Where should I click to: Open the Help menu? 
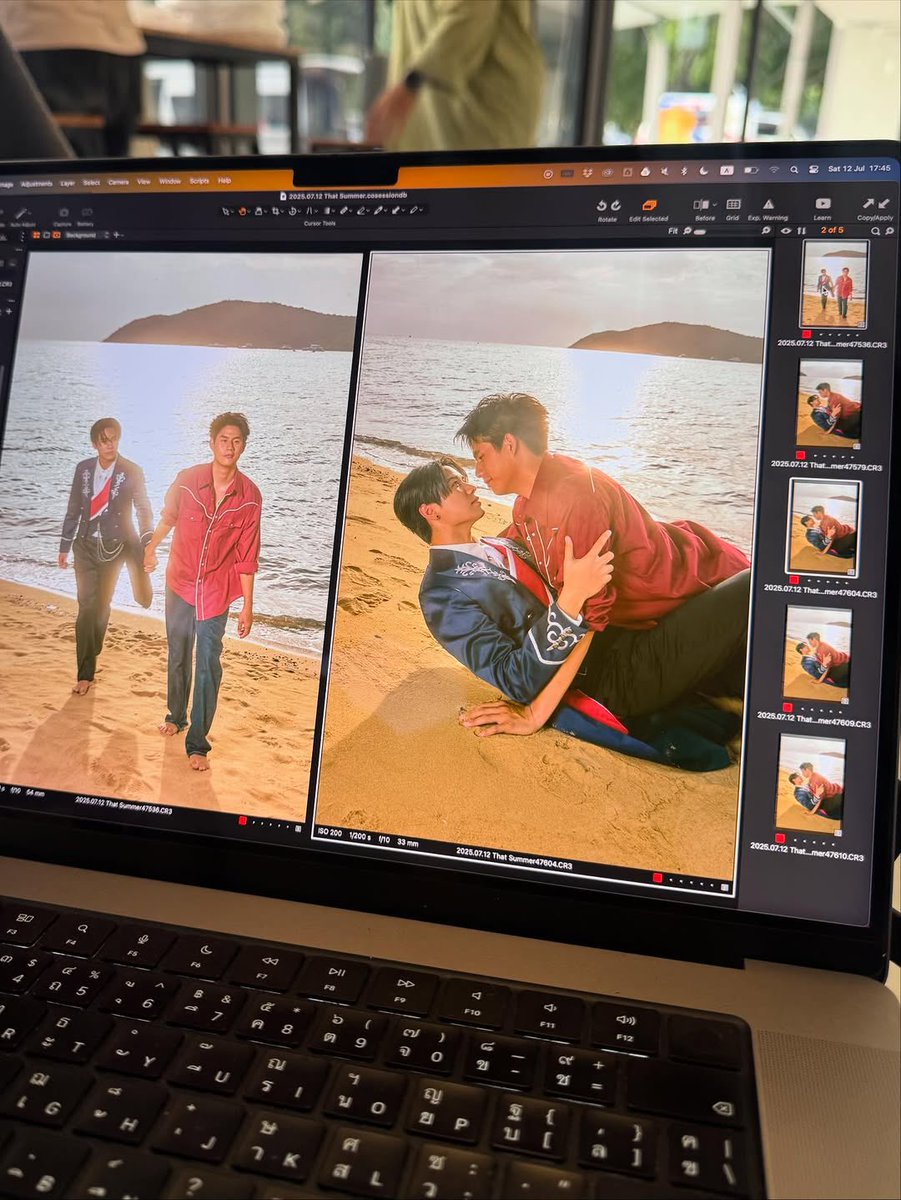tap(224, 181)
